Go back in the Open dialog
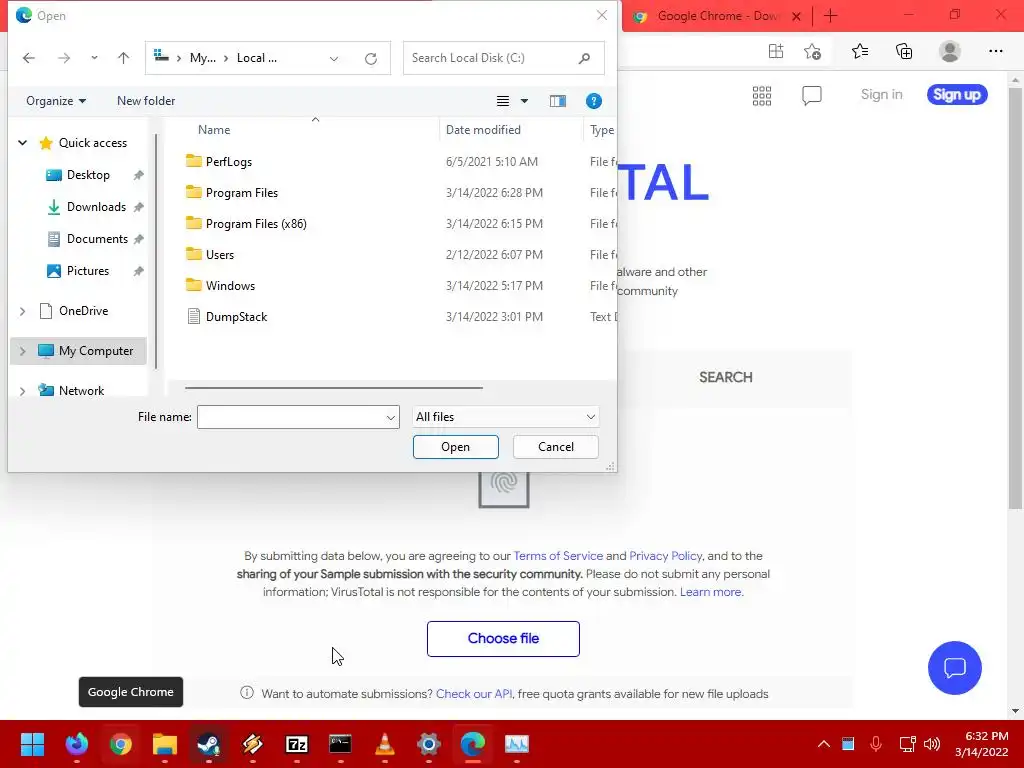 coord(29,58)
